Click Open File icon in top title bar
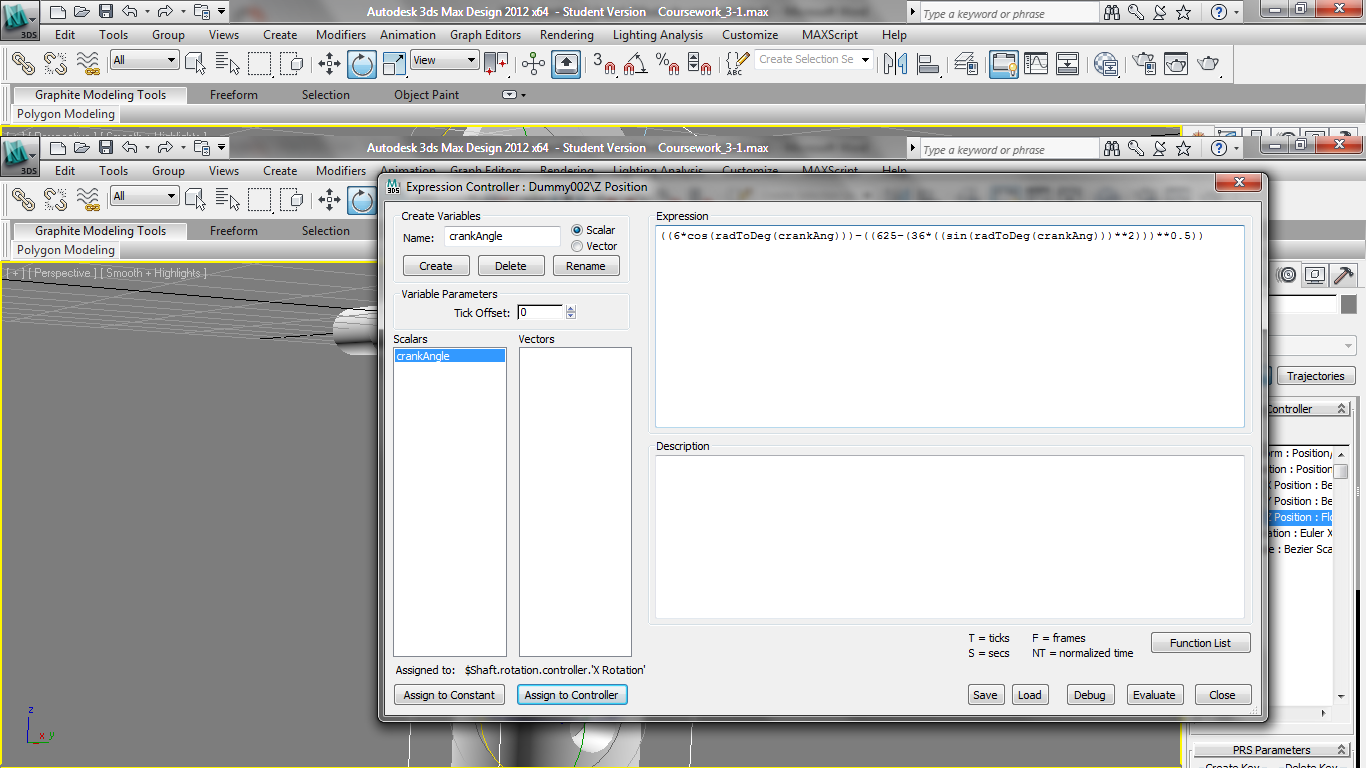1366x768 pixels. (x=81, y=12)
